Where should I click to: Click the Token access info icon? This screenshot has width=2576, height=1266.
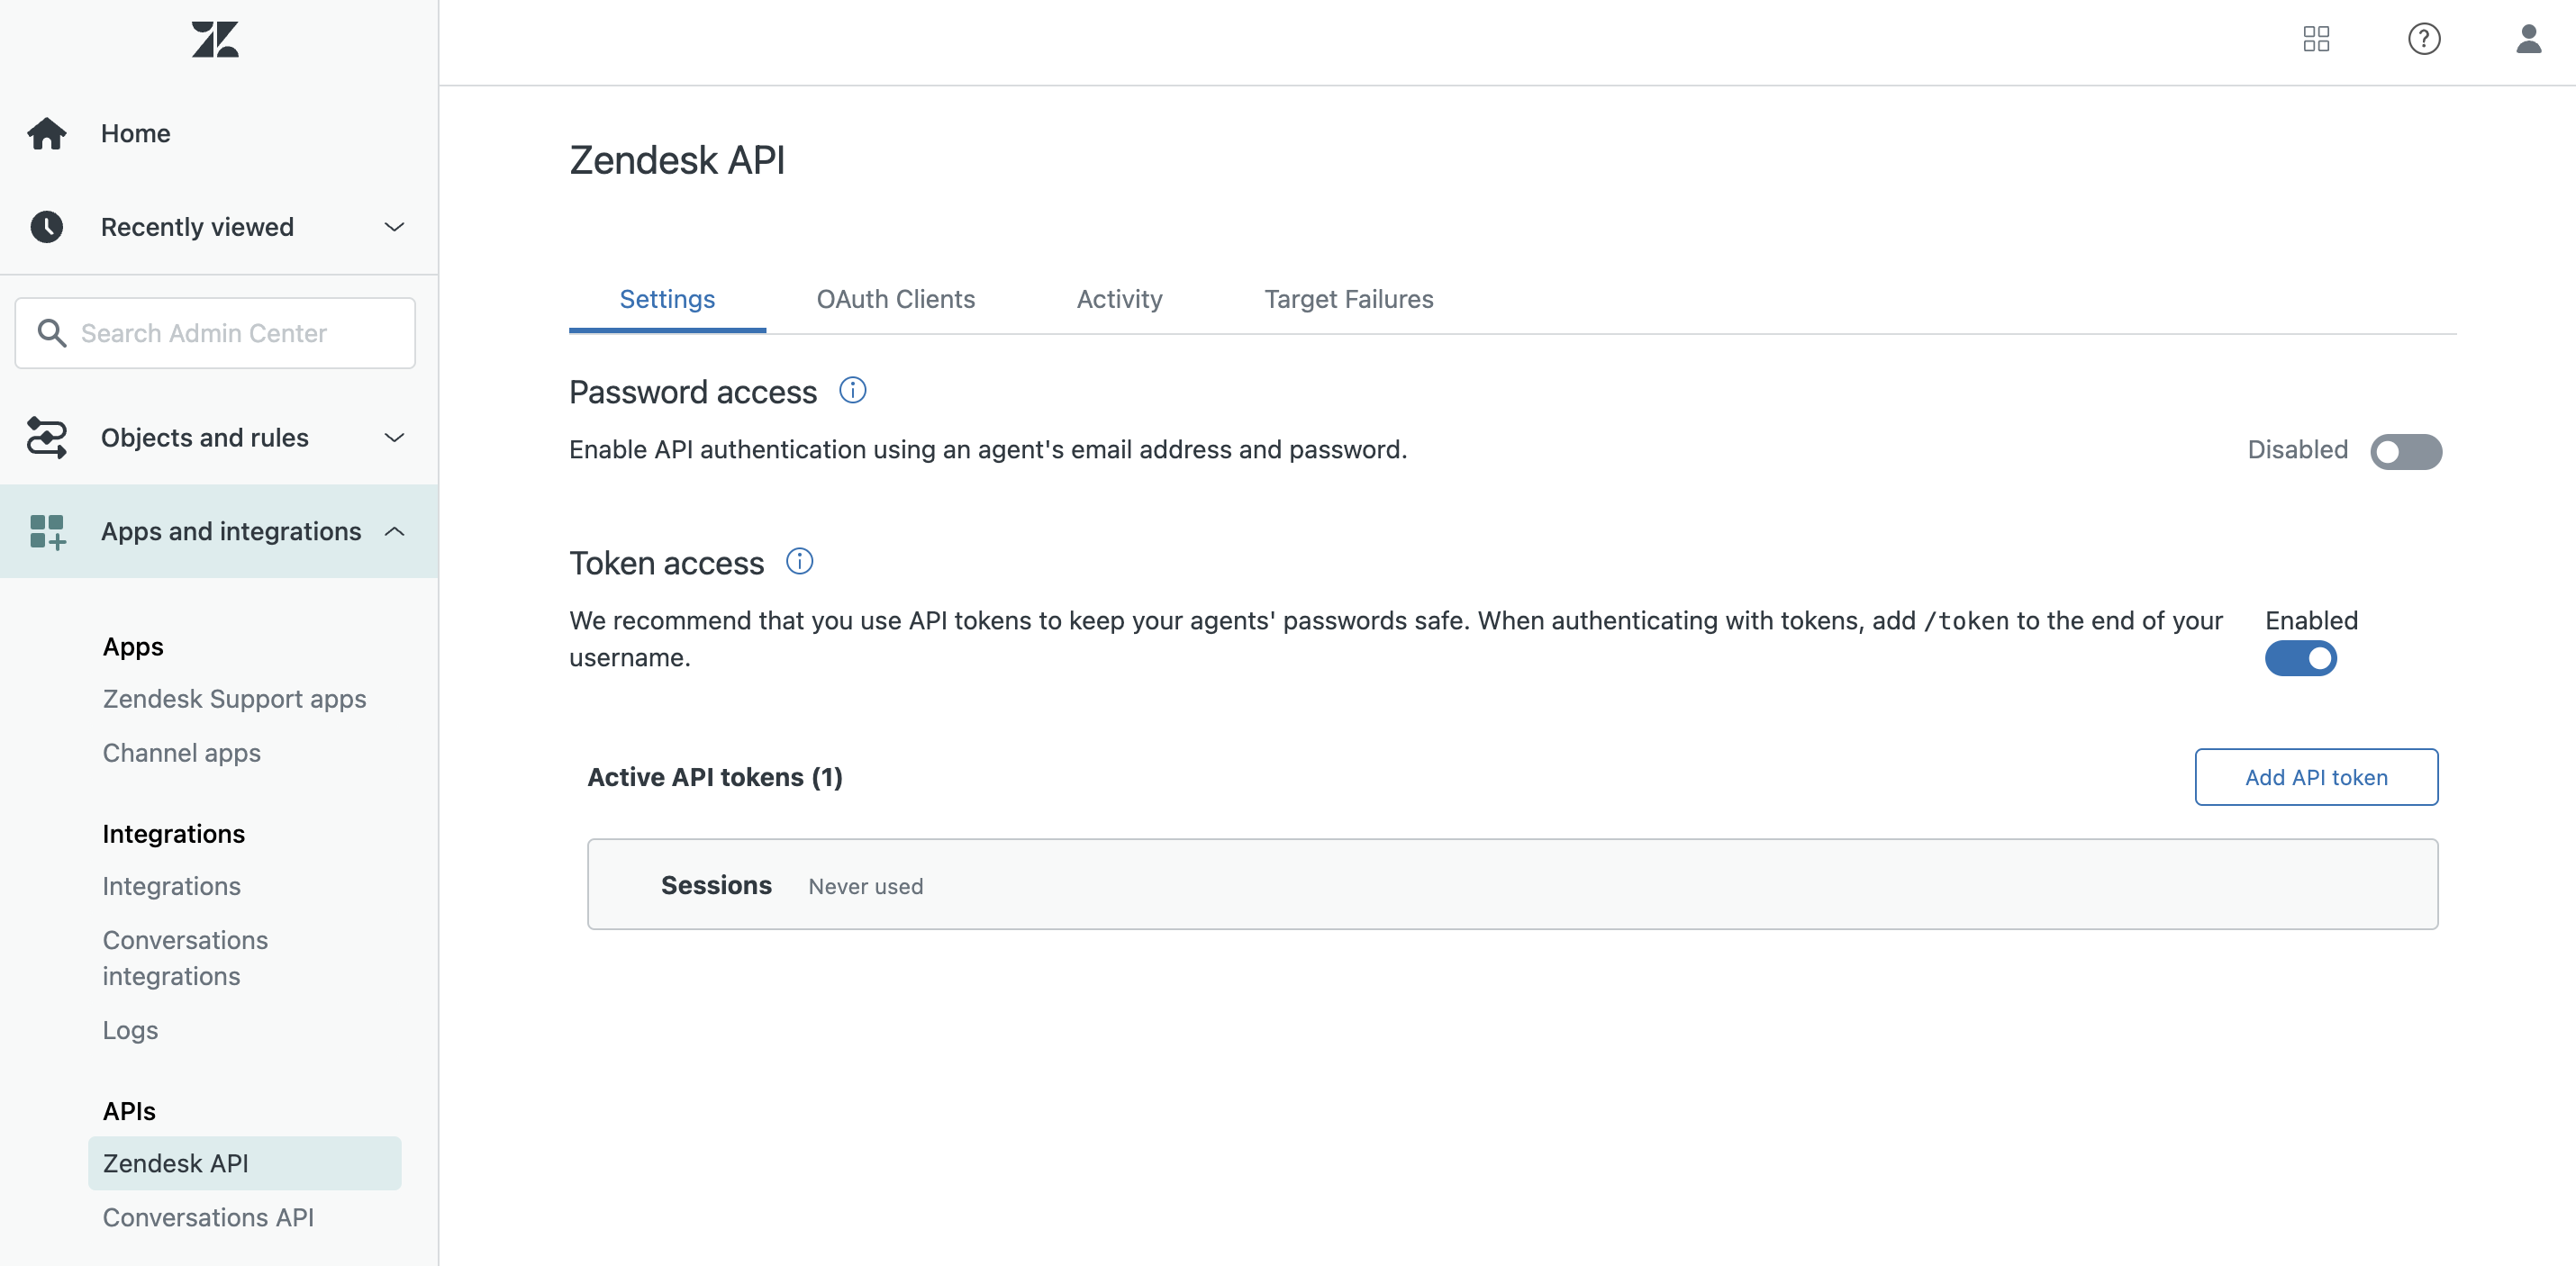tap(800, 561)
